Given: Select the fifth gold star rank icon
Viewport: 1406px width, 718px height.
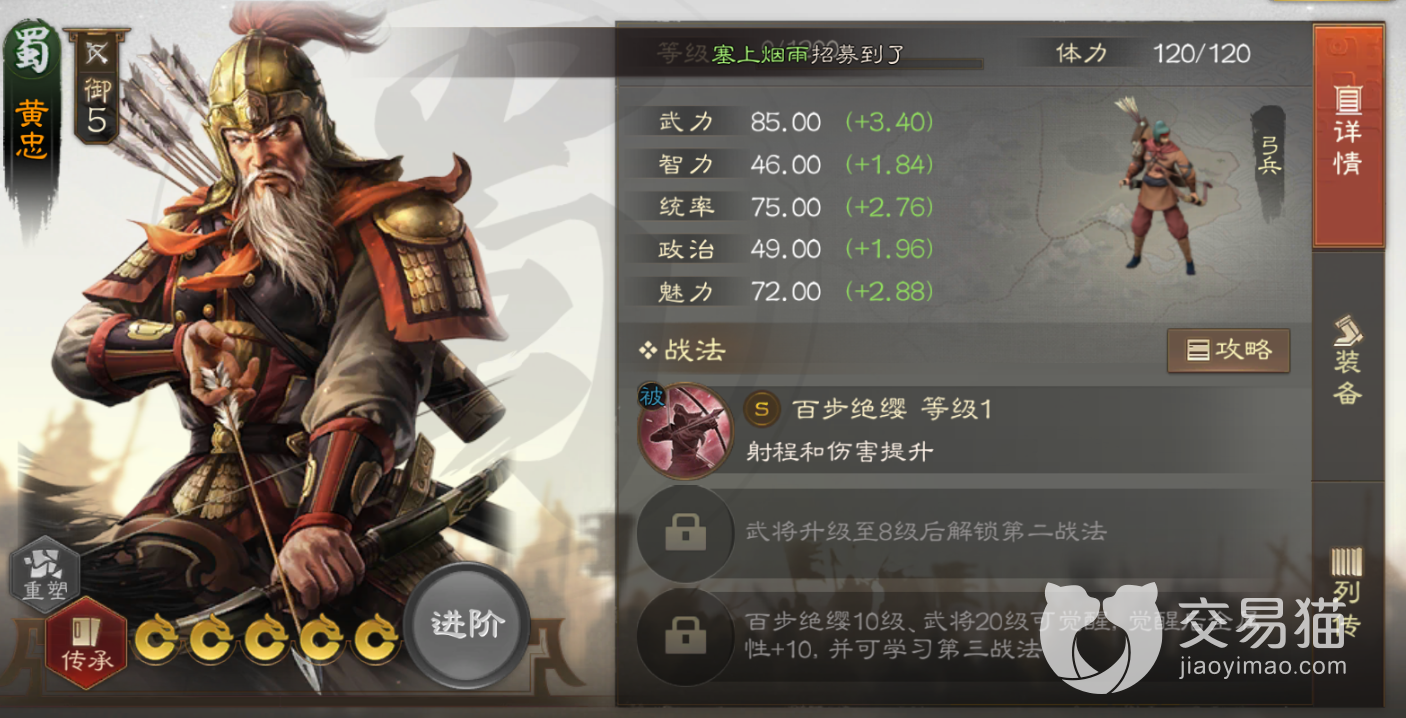Looking at the screenshot, I should coord(376,639).
